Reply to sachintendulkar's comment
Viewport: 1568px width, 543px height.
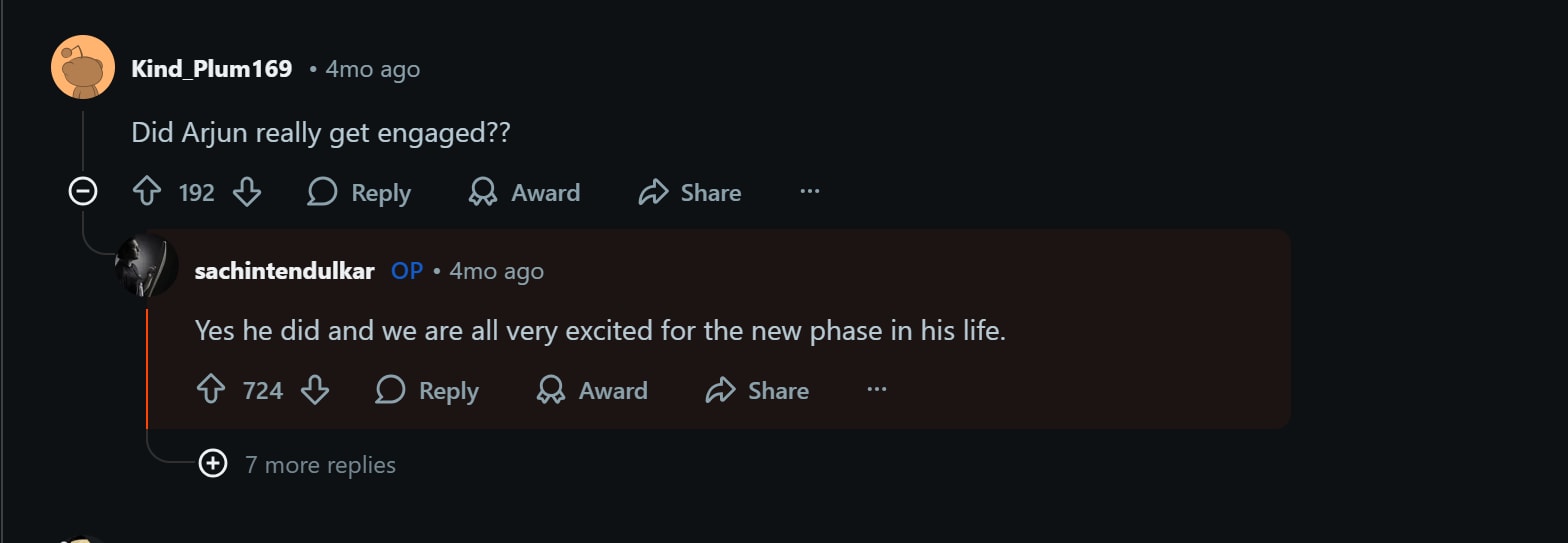click(427, 390)
